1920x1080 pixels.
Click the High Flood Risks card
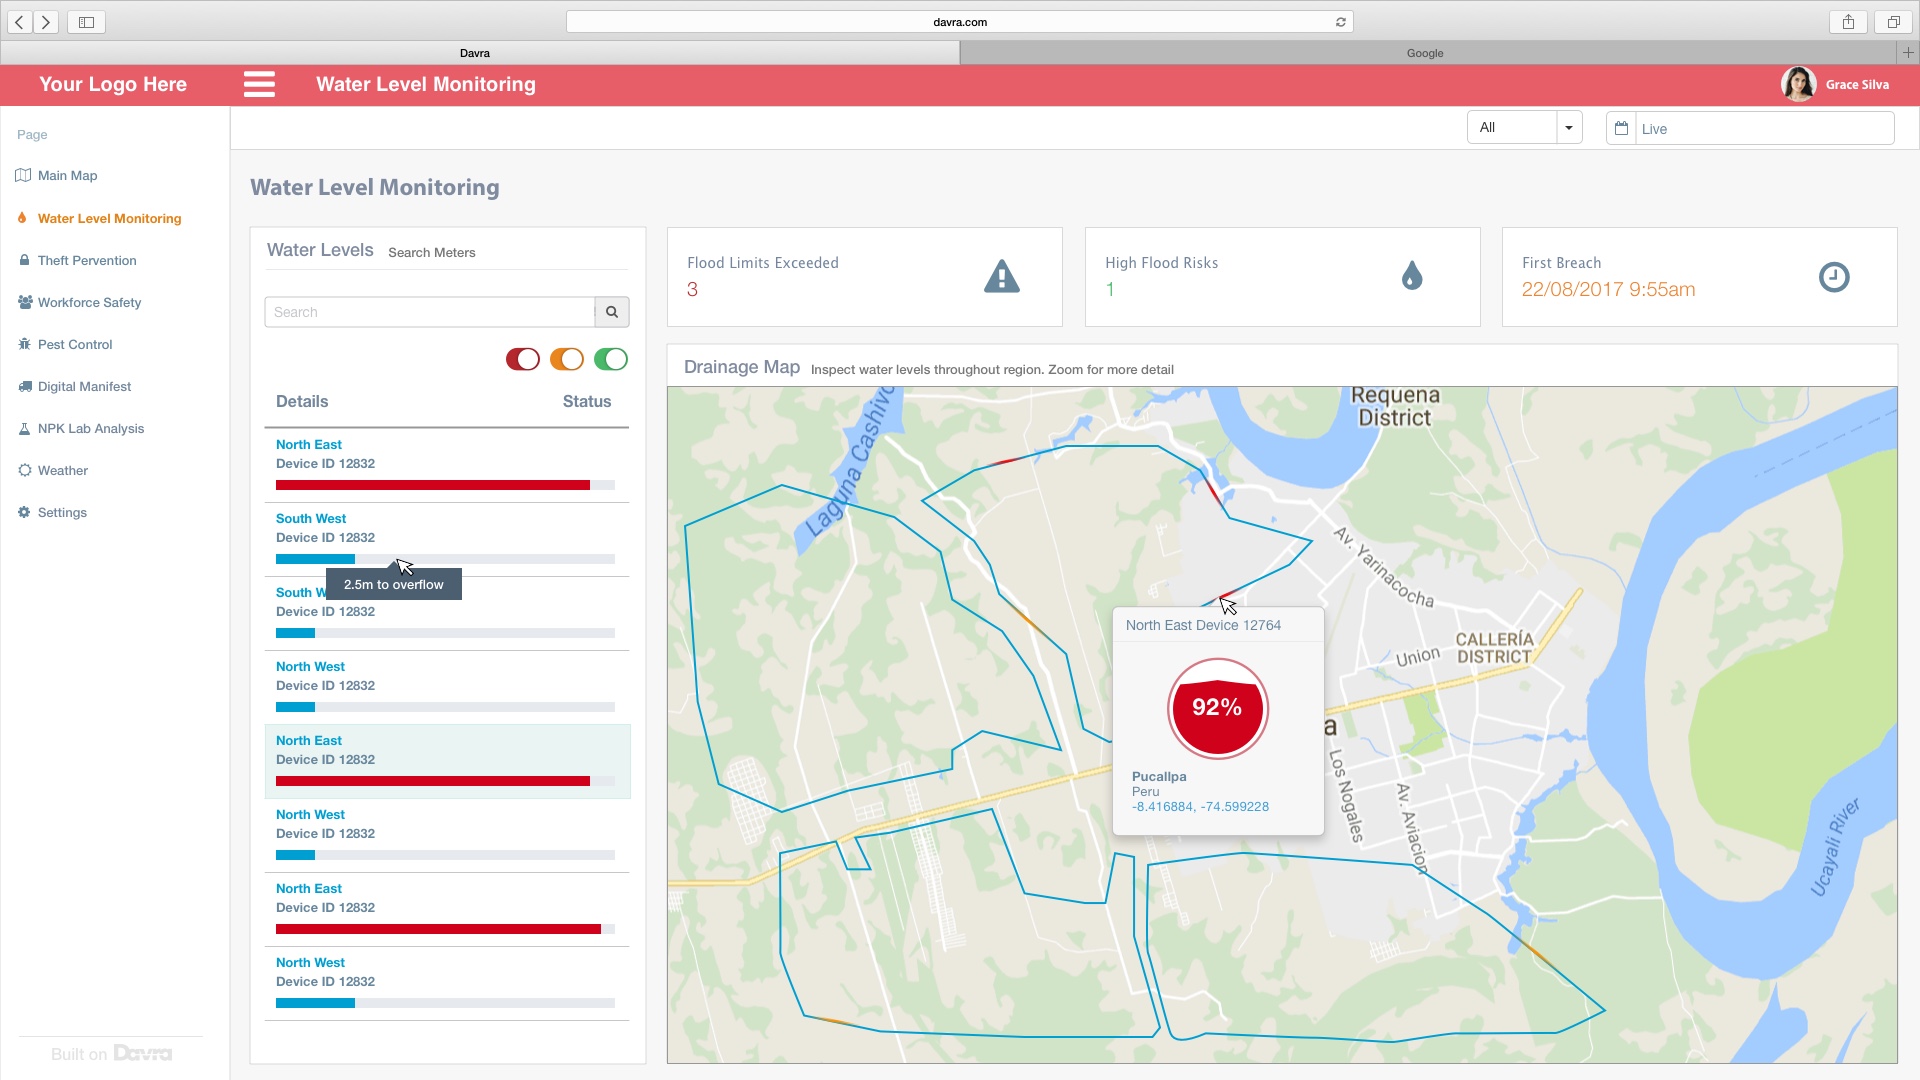1282,277
